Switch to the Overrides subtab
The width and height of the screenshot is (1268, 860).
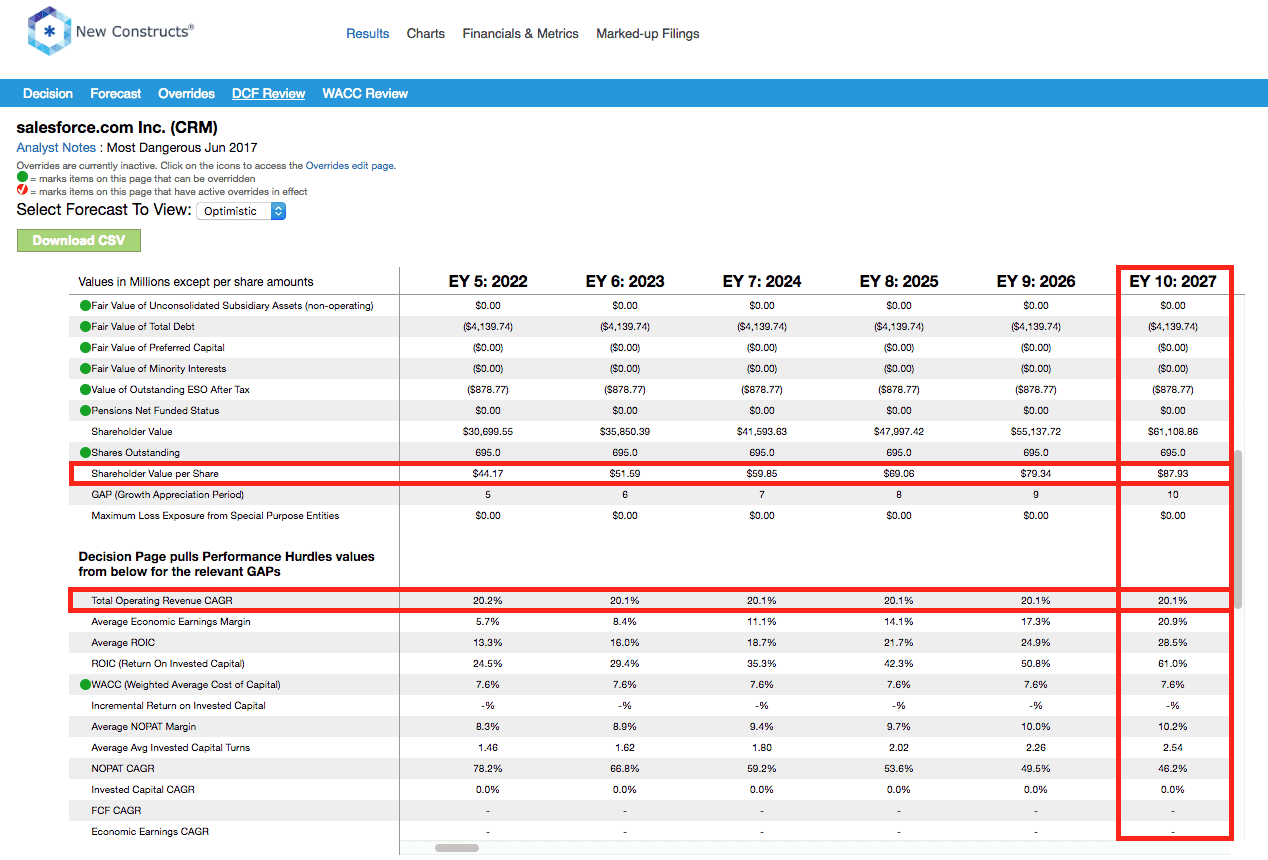pyautogui.click(x=186, y=93)
